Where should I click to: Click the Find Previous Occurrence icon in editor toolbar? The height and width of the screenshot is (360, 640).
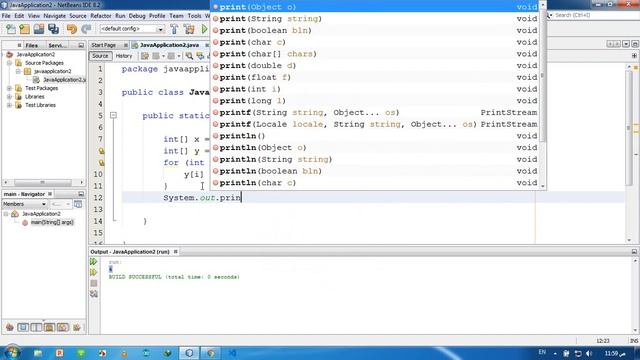pos(200,56)
